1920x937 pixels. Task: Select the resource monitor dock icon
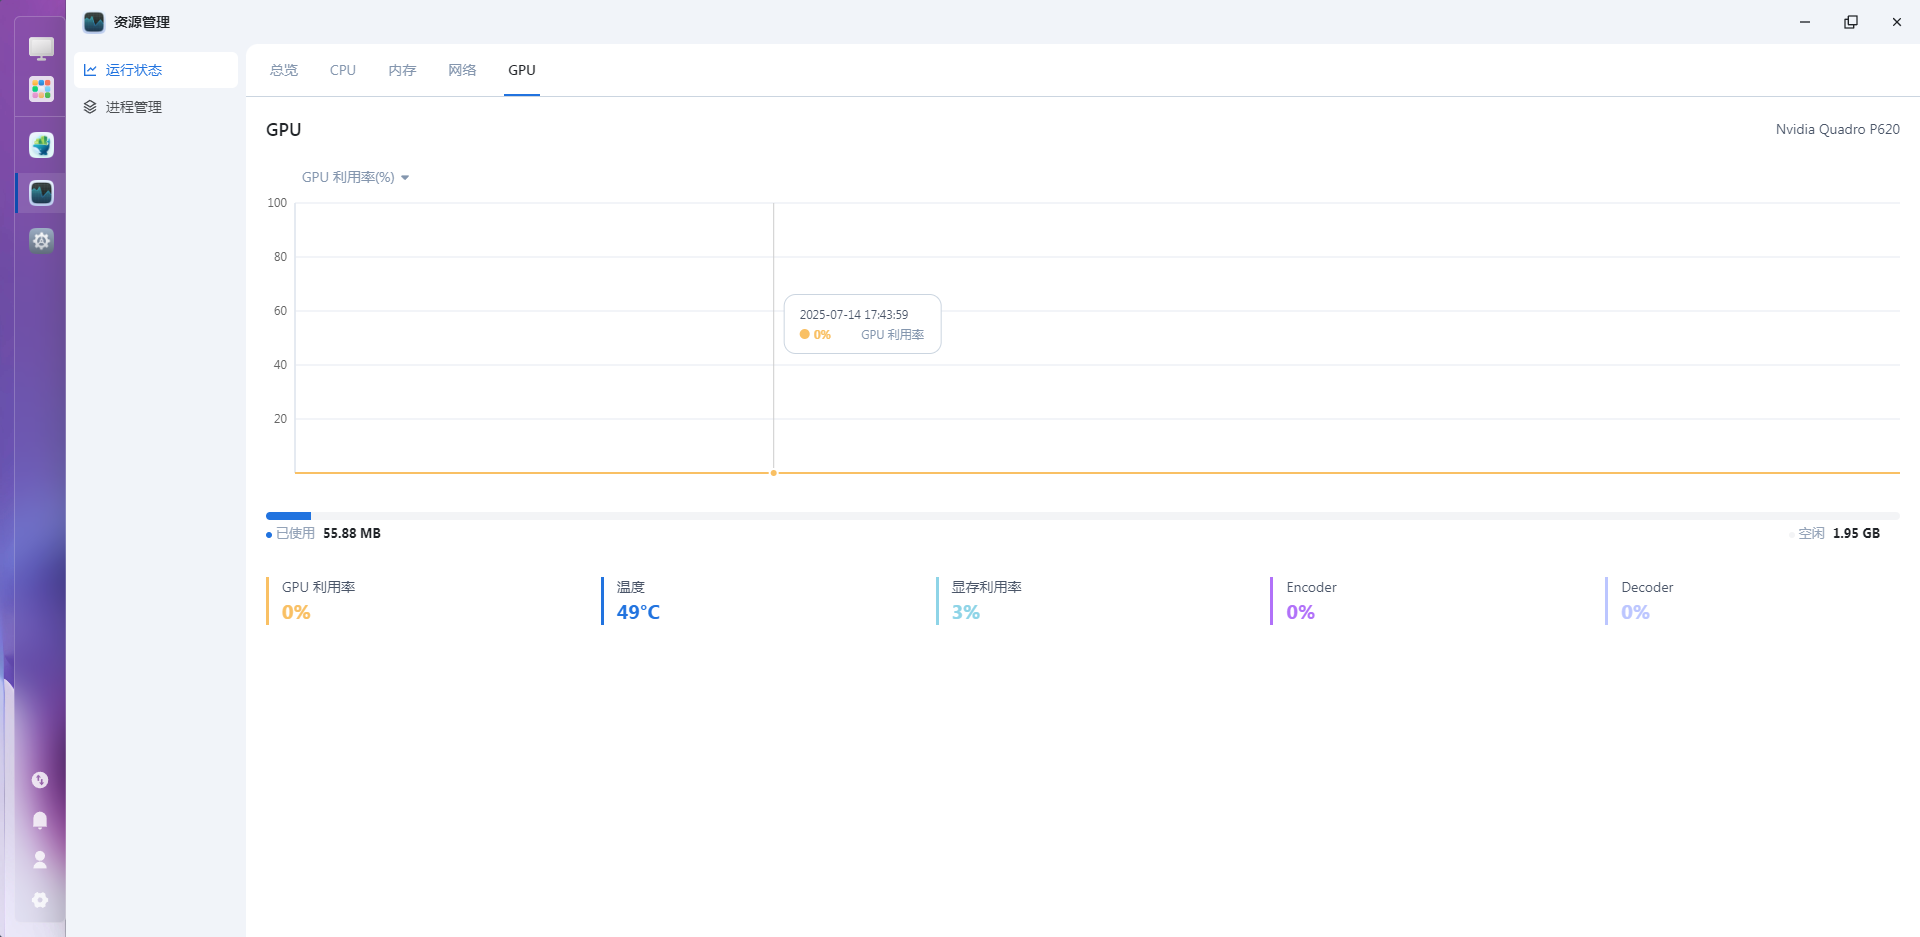41,193
